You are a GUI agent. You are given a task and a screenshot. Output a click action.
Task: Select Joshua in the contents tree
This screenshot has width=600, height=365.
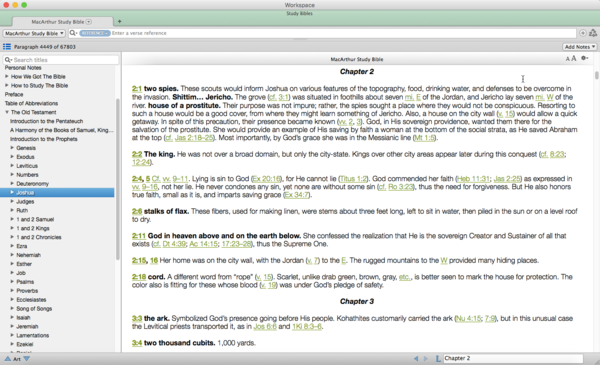[57, 192]
